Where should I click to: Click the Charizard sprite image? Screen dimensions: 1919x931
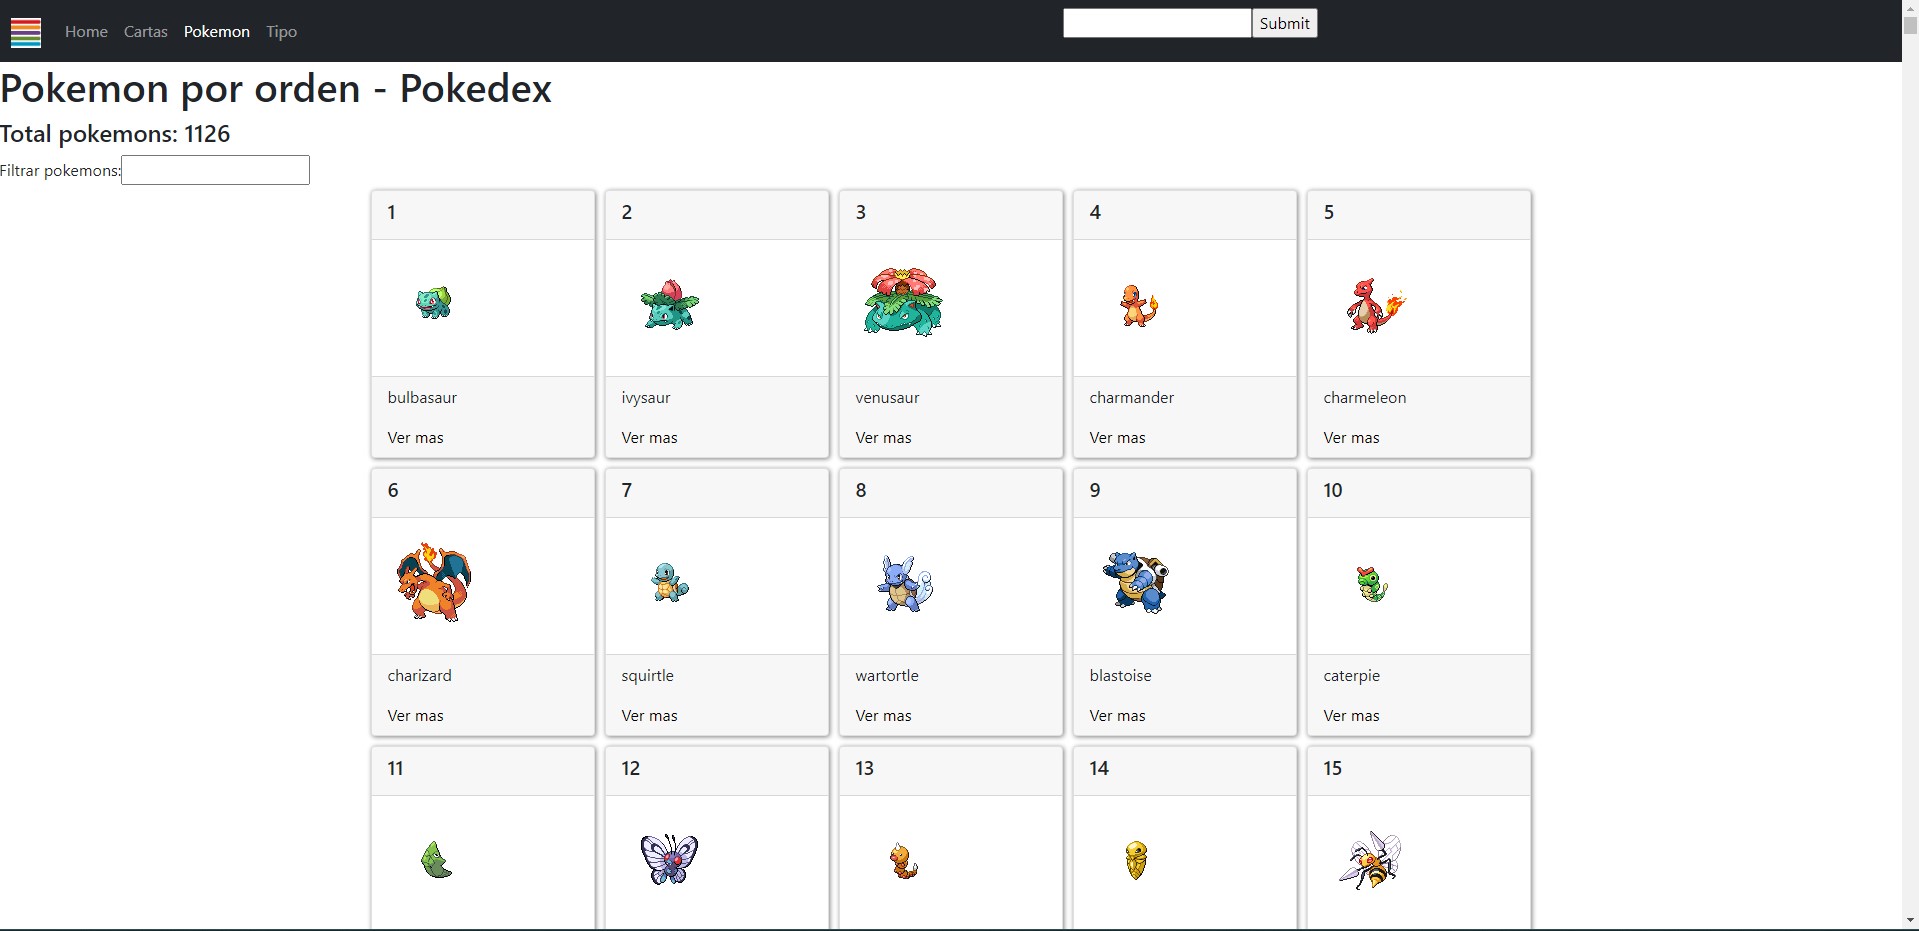434,582
